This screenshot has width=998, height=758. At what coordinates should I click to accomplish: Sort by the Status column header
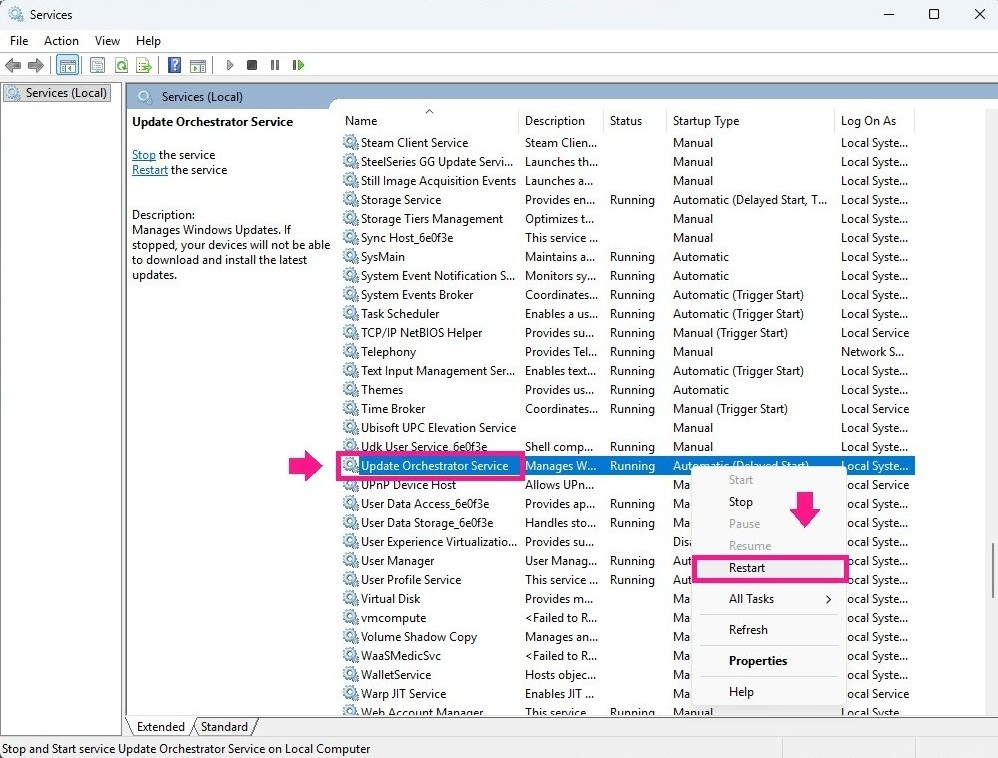635,120
